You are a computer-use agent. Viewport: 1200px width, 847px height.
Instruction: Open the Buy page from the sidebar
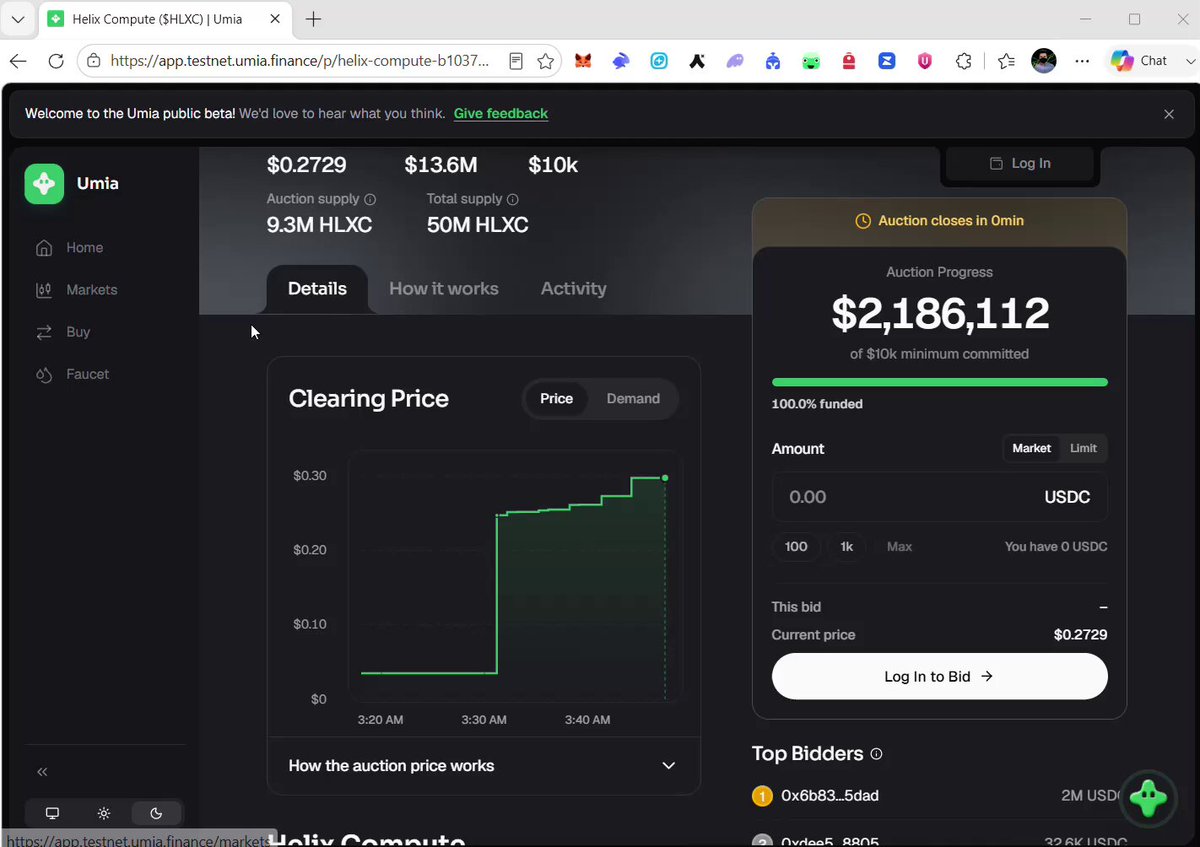63,332
